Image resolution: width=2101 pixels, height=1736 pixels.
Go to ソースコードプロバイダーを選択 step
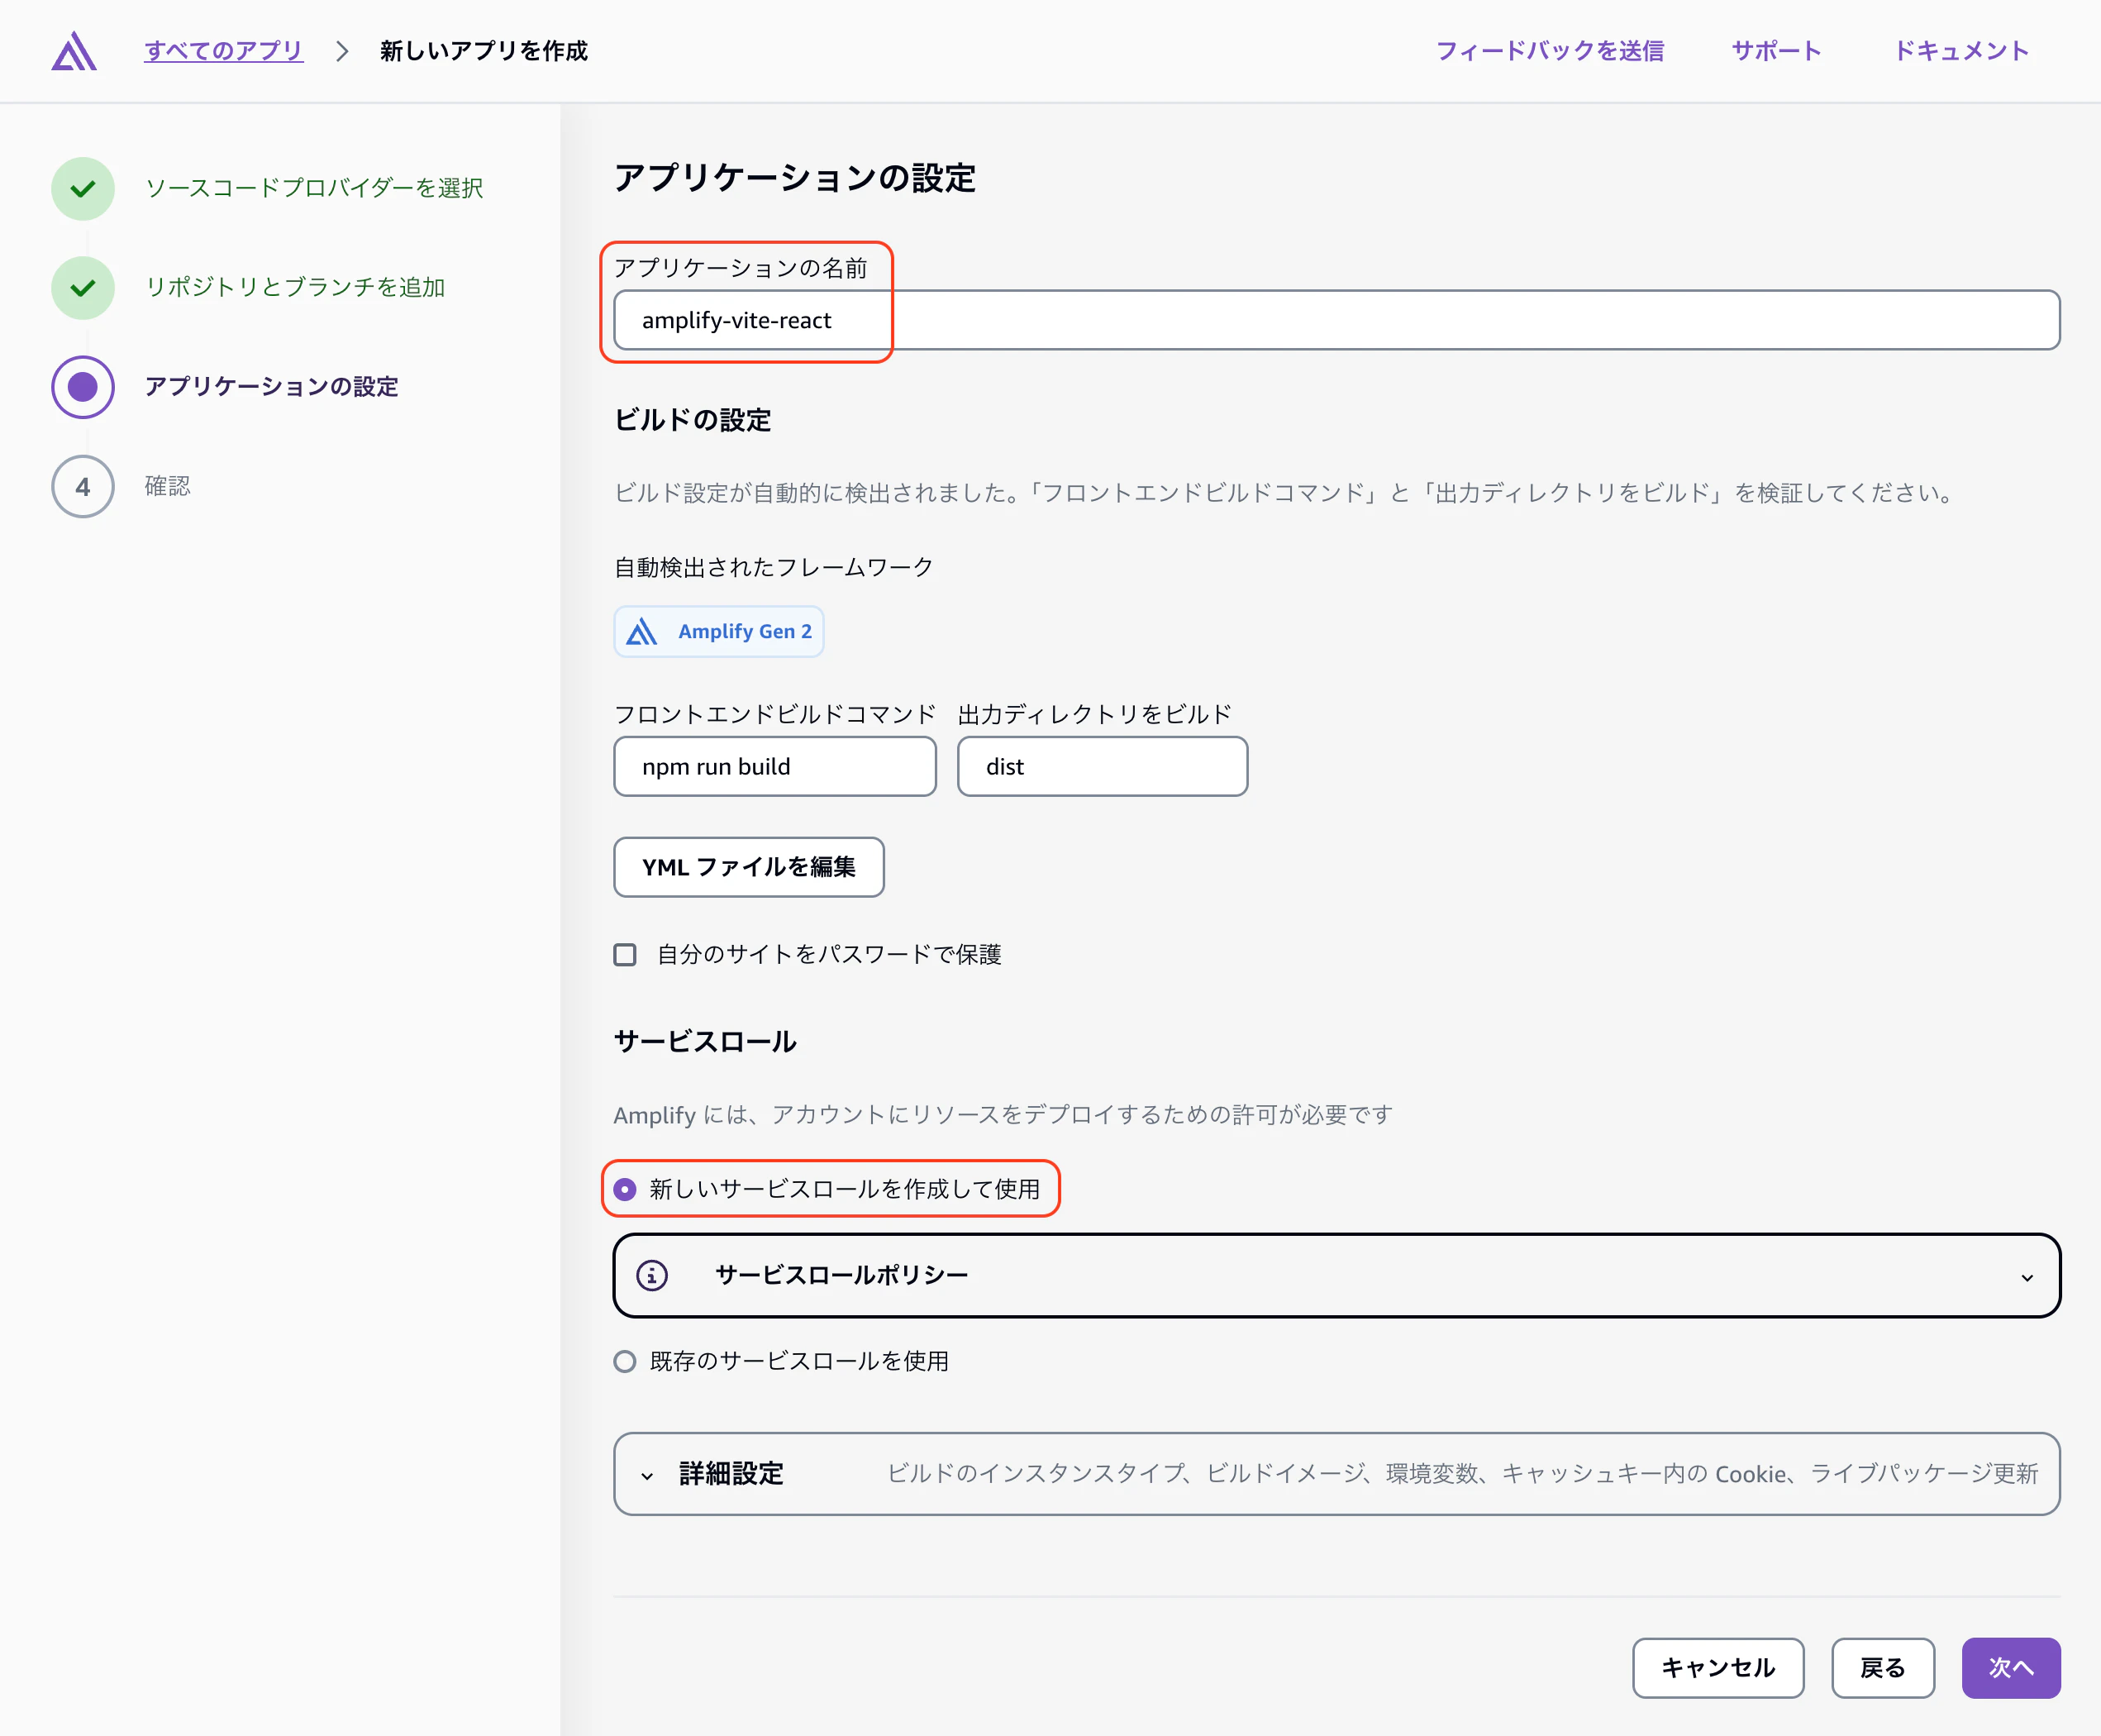coord(314,188)
